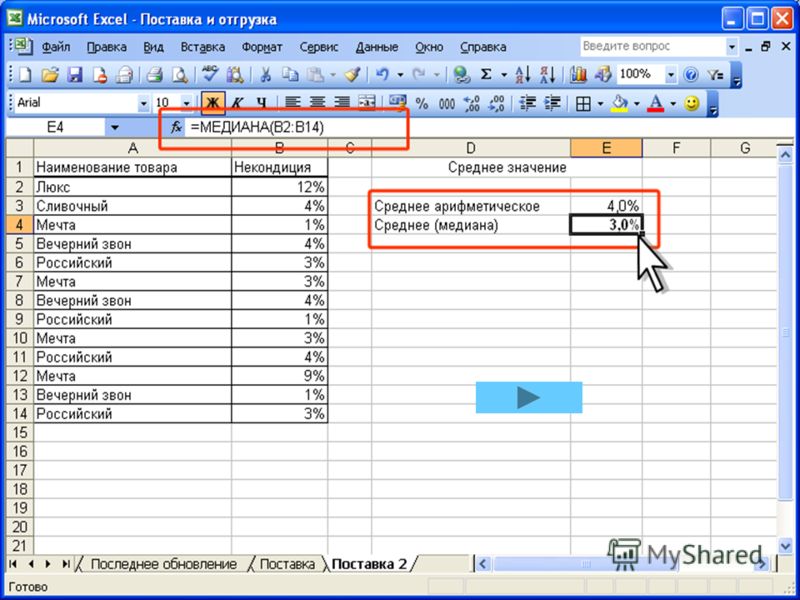This screenshot has height=600, width=800.
Task: Activate the Format Painter brush
Action: (352, 75)
